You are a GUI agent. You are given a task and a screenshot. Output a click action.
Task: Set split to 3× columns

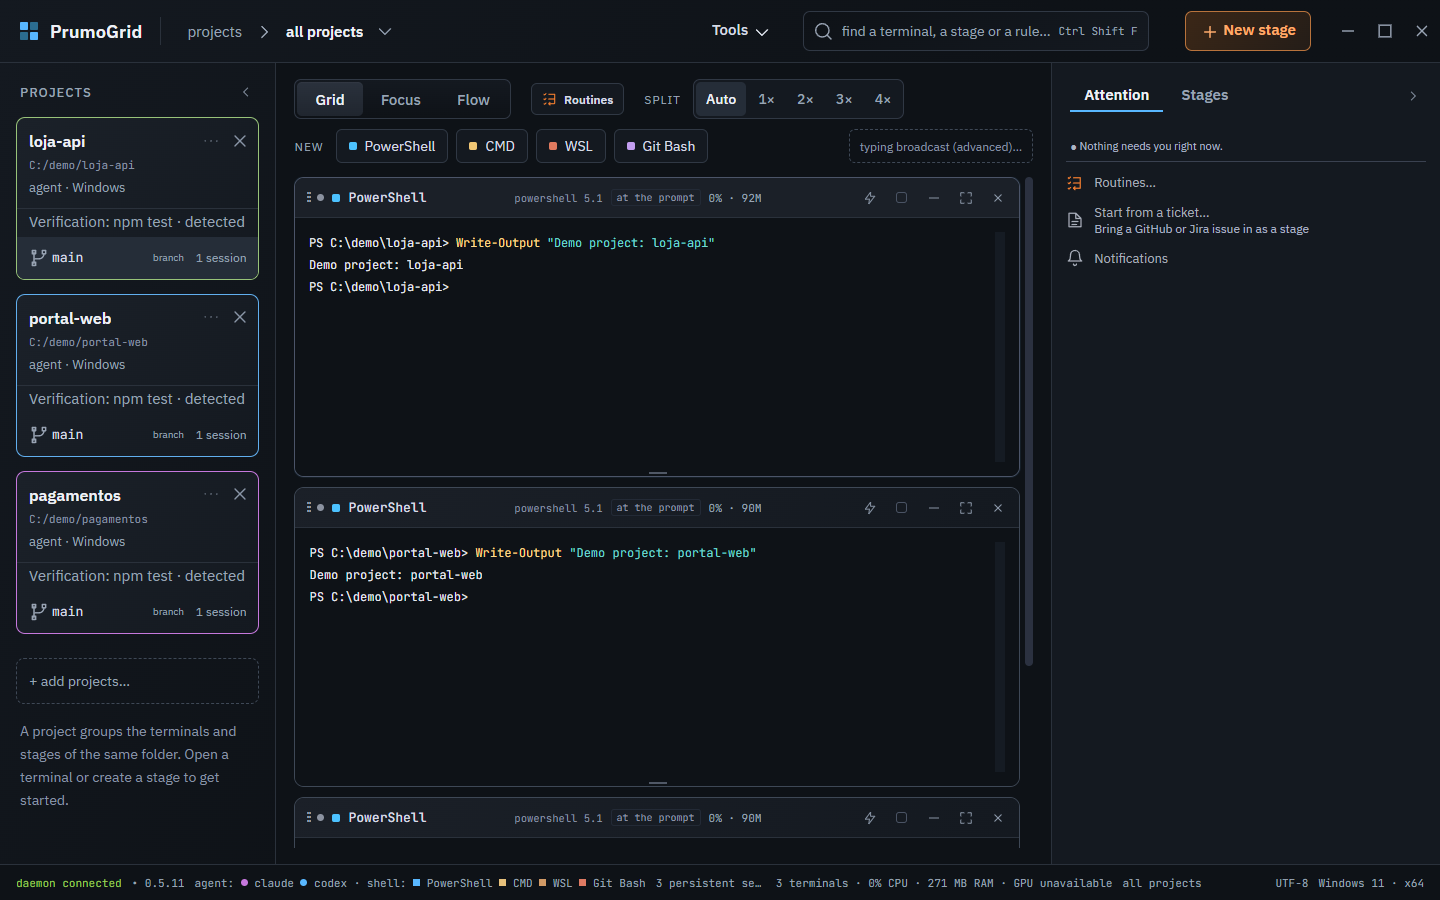point(844,99)
